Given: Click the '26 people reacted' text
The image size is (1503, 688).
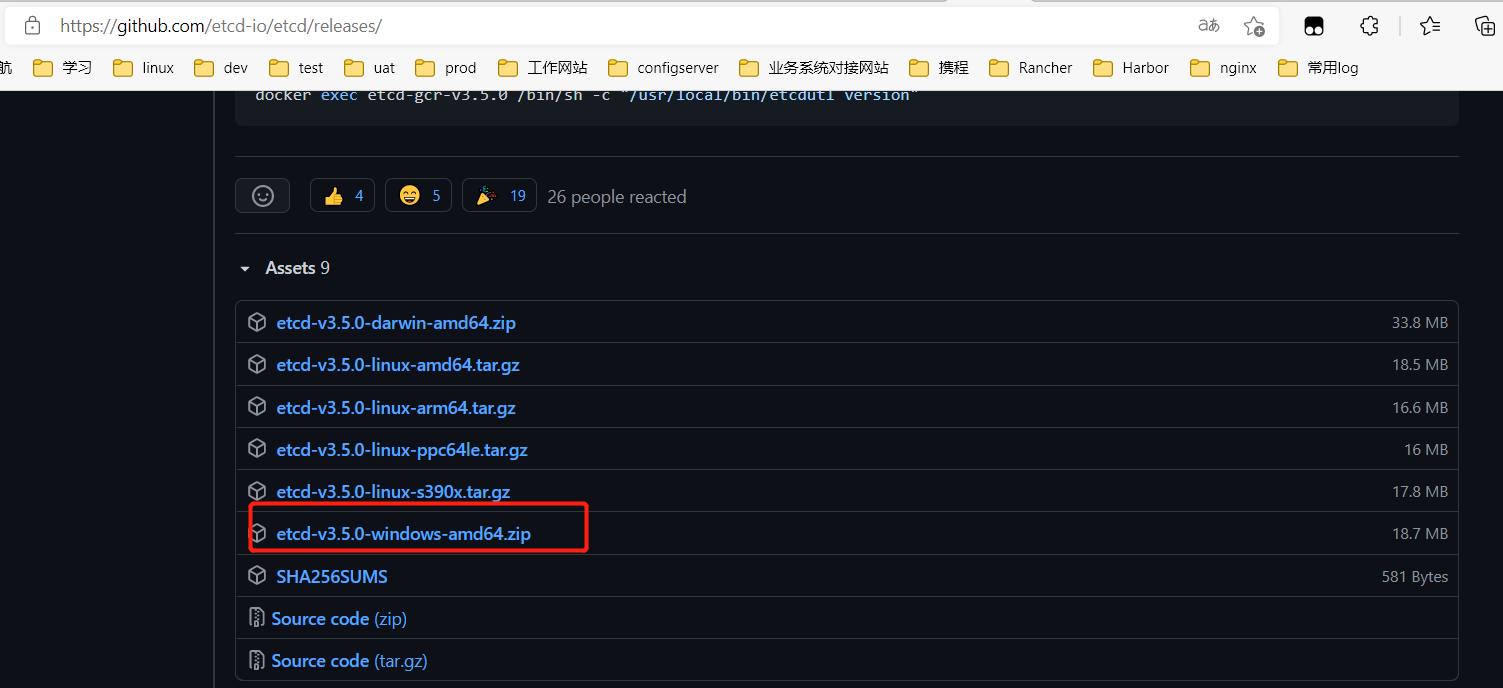Looking at the screenshot, I should (617, 197).
